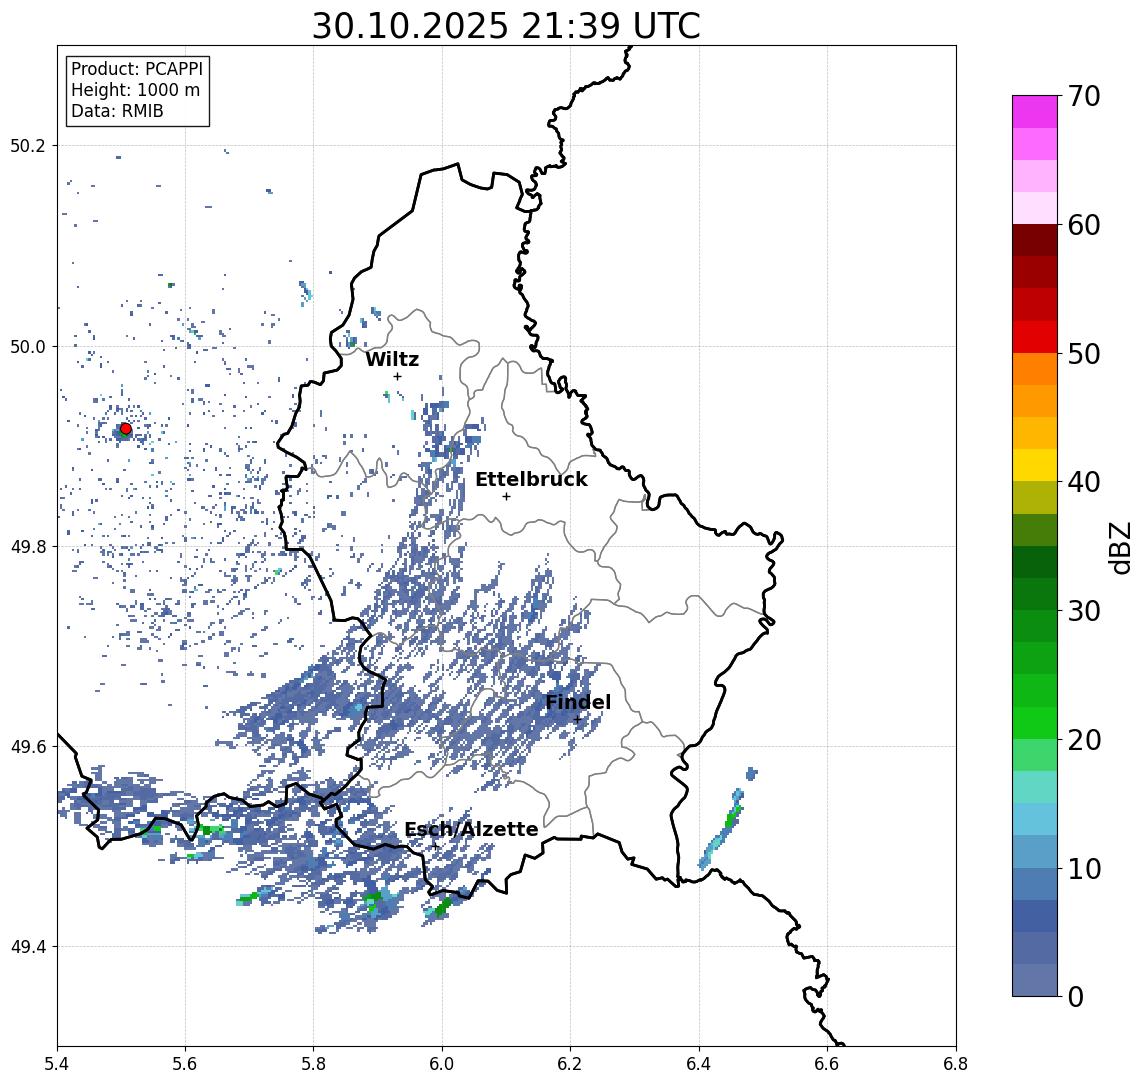Click the 70 value on the colorbar
1145x1084 pixels.
point(1083,96)
